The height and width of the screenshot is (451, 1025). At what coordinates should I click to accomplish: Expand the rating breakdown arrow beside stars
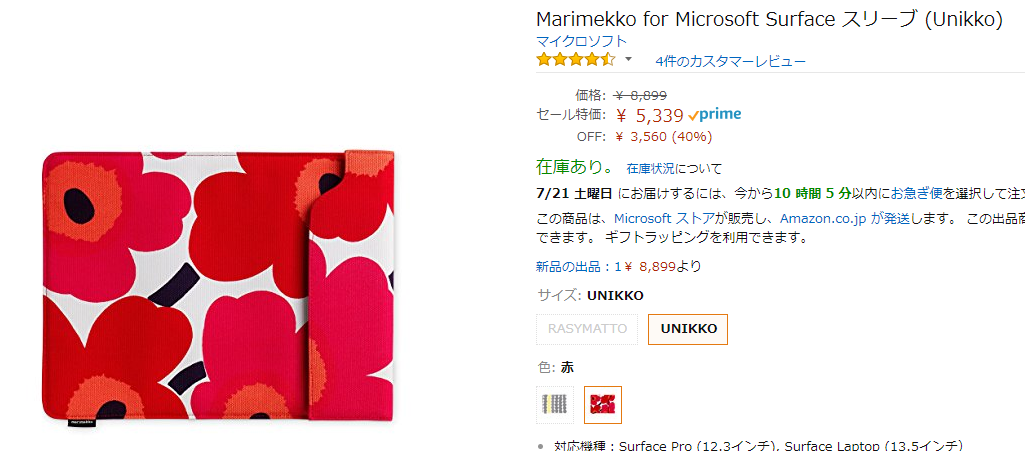[628, 60]
